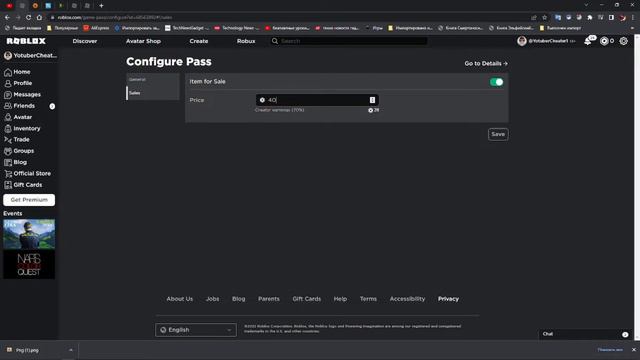Viewport: 640px width, 360px height.
Task: Open the AliExpress bookmark
Action: click(x=96, y=28)
